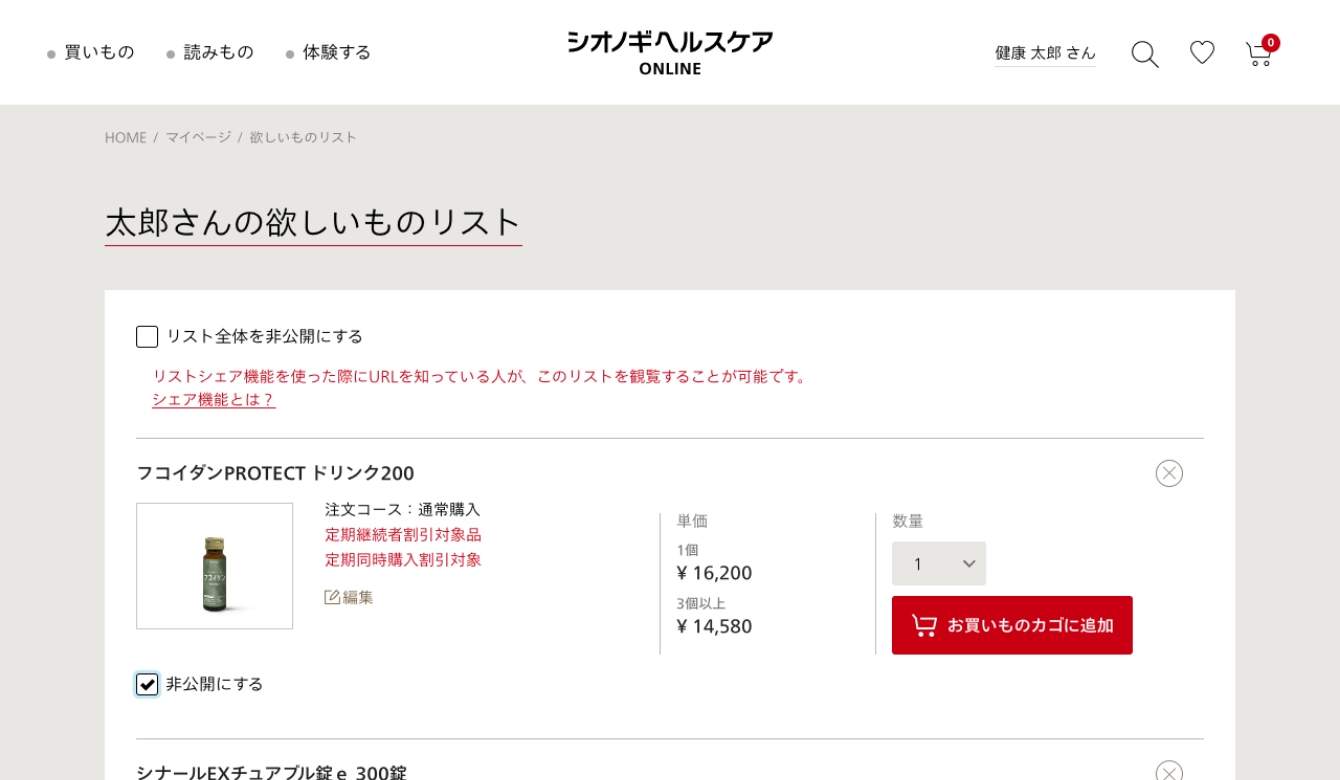Open シェア機能とは？ link
The image size is (1340, 780).
[213, 400]
